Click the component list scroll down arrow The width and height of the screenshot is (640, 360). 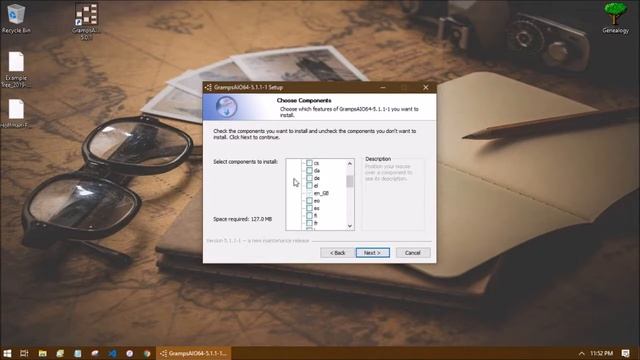click(x=350, y=226)
